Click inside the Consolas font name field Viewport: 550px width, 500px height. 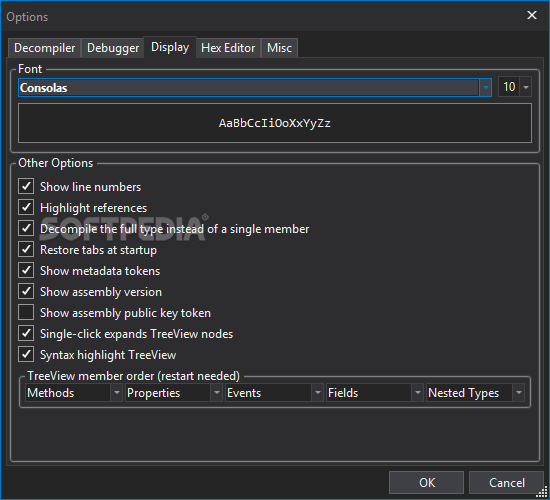(x=248, y=87)
